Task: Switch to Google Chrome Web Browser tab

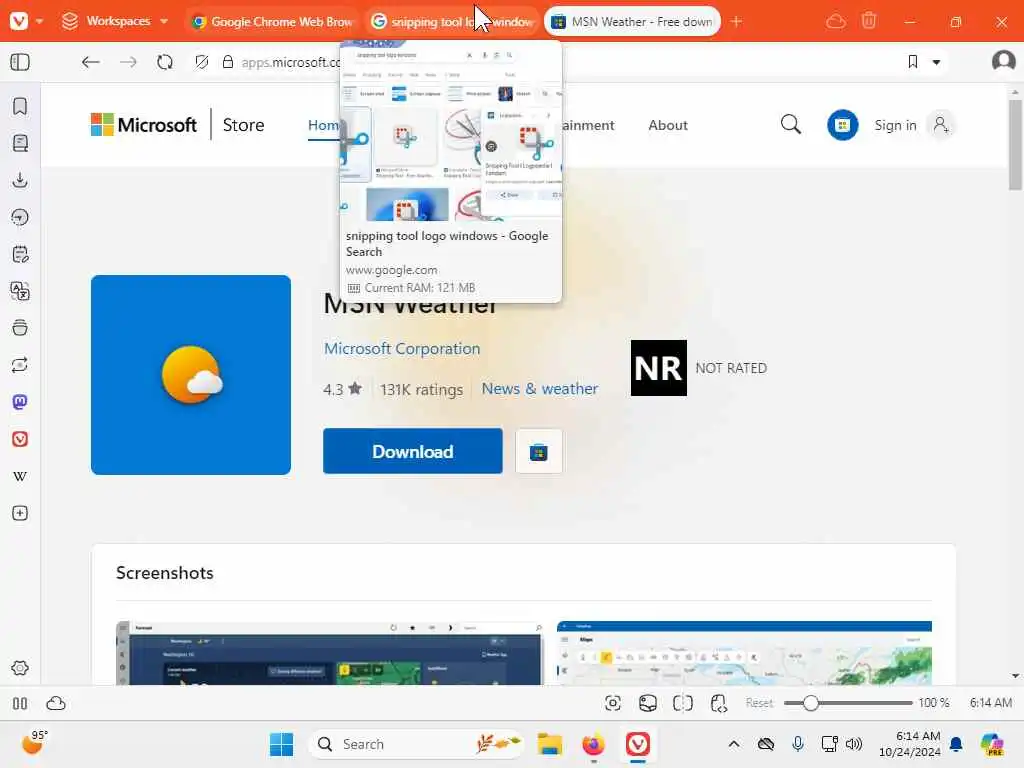Action: [x=272, y=22]
